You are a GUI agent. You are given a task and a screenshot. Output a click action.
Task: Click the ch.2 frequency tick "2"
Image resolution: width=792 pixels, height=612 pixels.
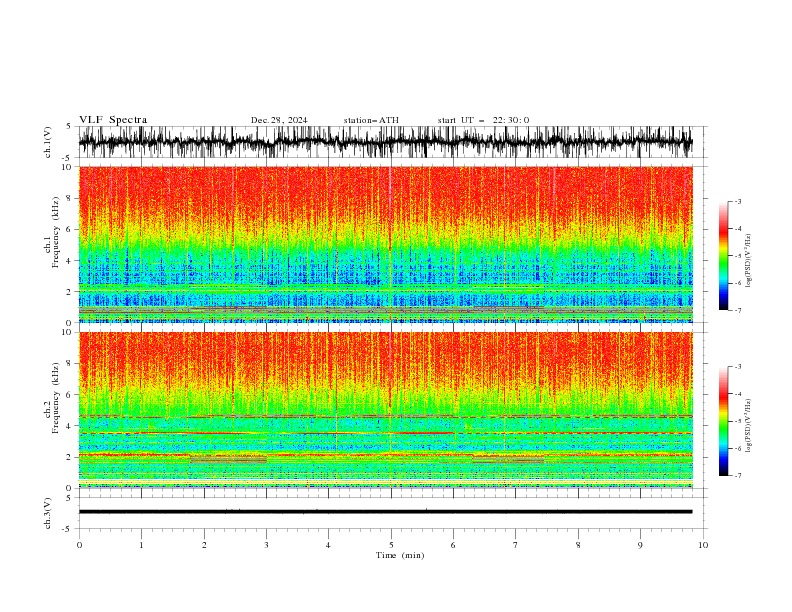pyautogui.click(x=70, y=457)
